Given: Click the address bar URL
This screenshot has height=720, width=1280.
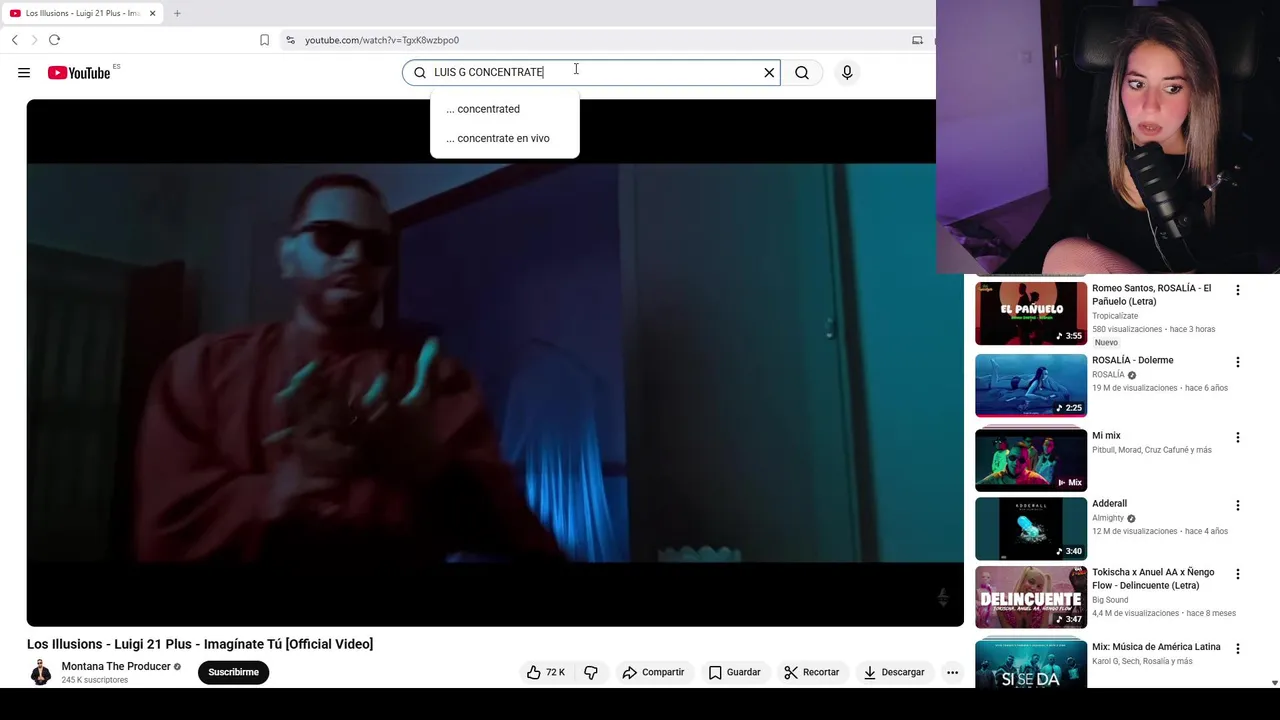Looking at the screenshot, I should (382, 40).
